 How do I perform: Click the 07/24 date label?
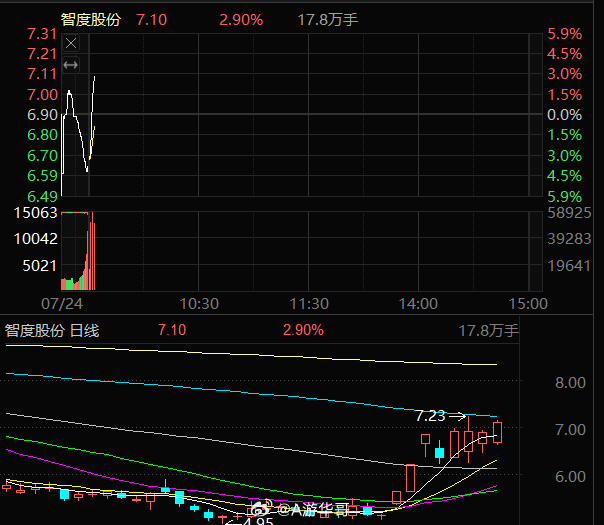(62, 304)
